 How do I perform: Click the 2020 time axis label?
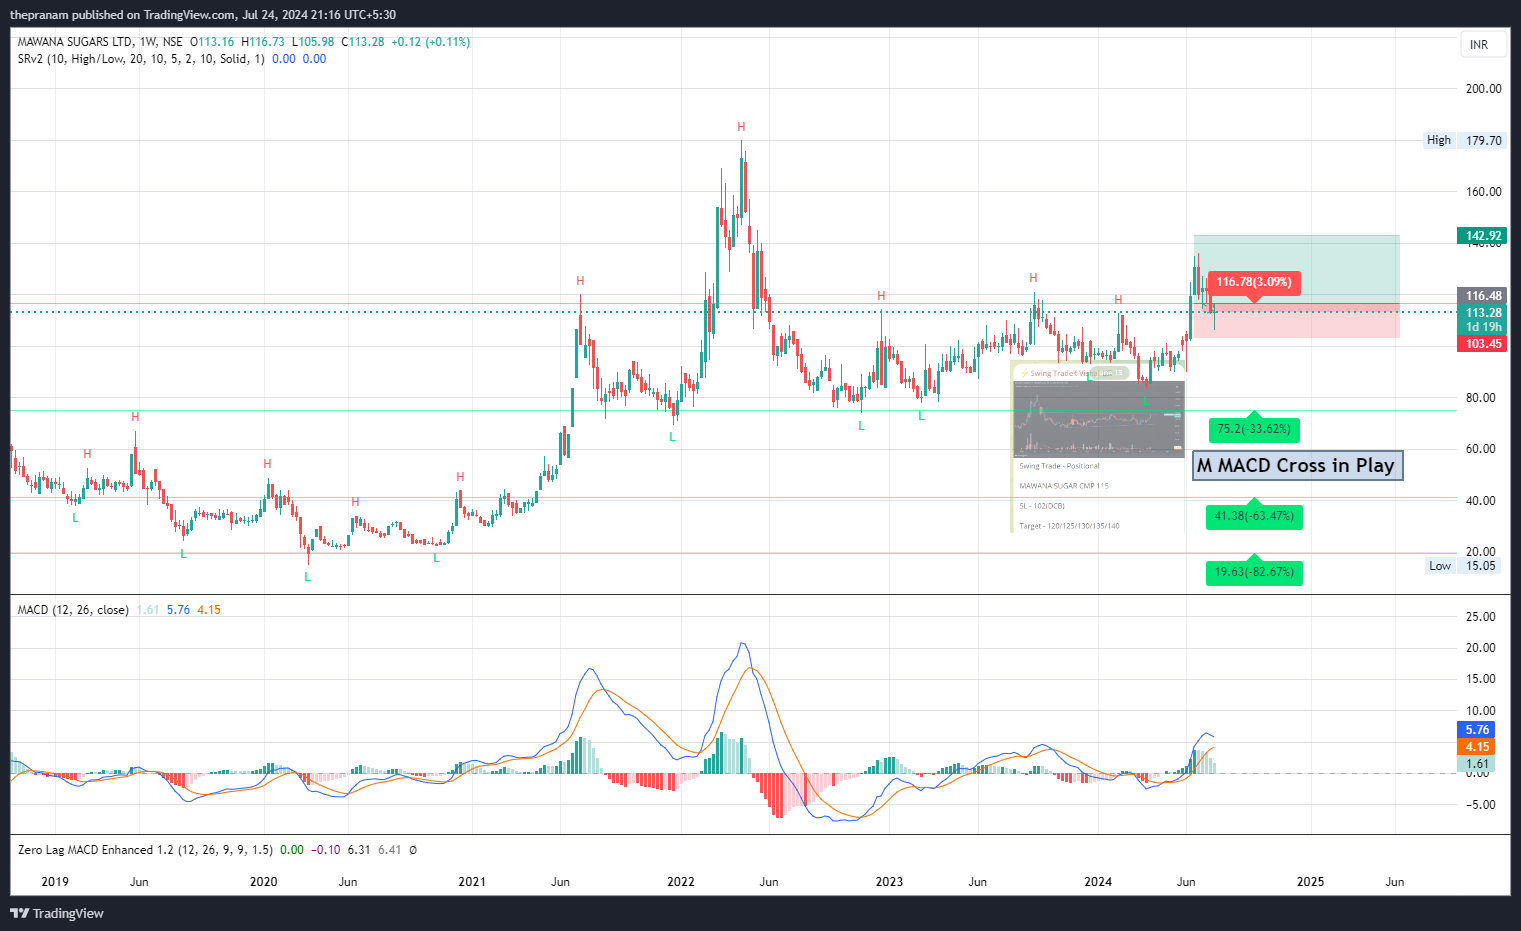pyautogui.click(x=263, y=882)
